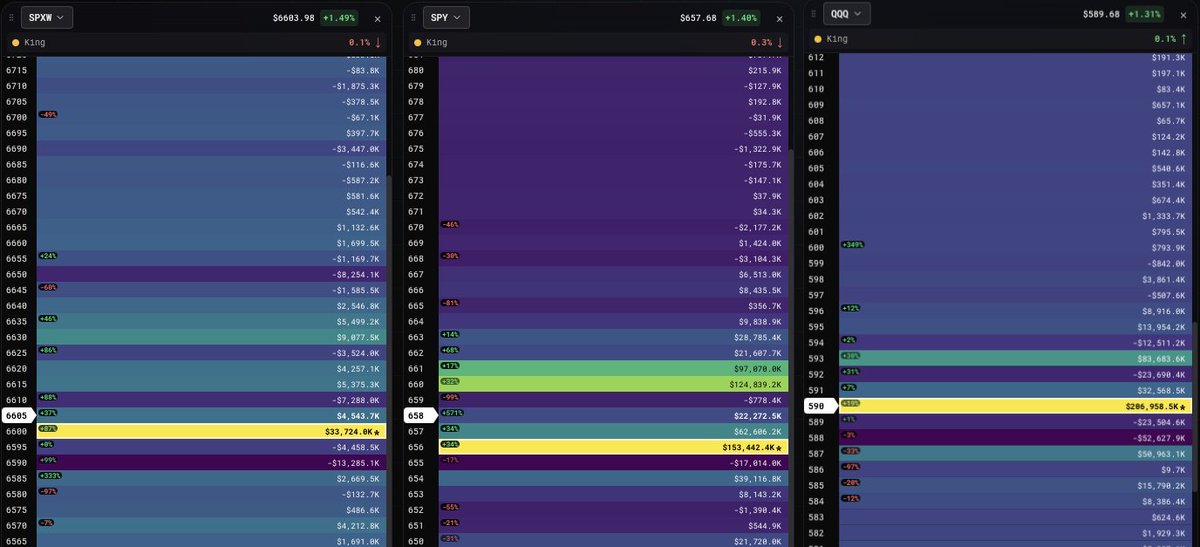Screen dimensions: 1200x547
Task: Click the 658 current price marker in SPY
Action: point(420,415)
